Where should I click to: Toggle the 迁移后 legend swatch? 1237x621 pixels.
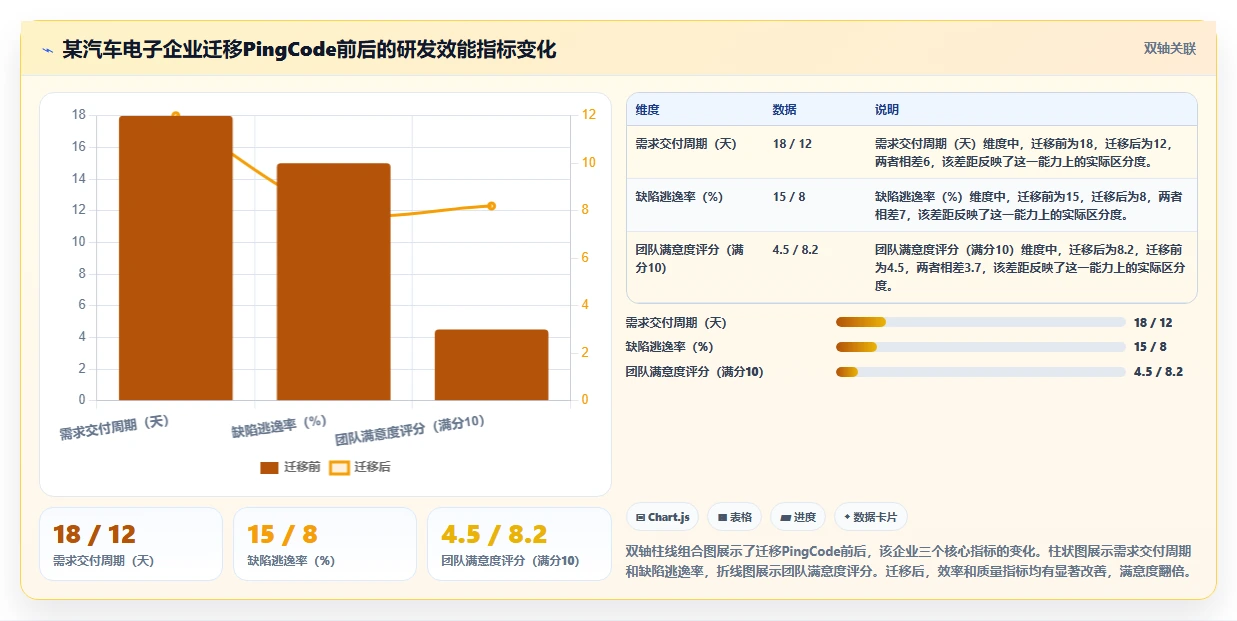(340, 467)
